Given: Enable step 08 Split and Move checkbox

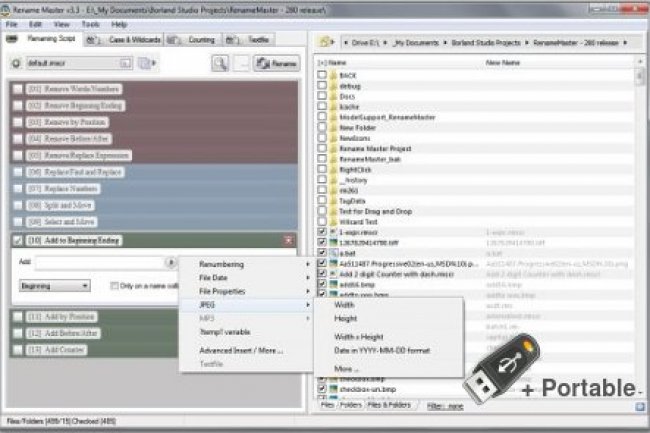Looking at the screenshot, I should click(18, 205).
